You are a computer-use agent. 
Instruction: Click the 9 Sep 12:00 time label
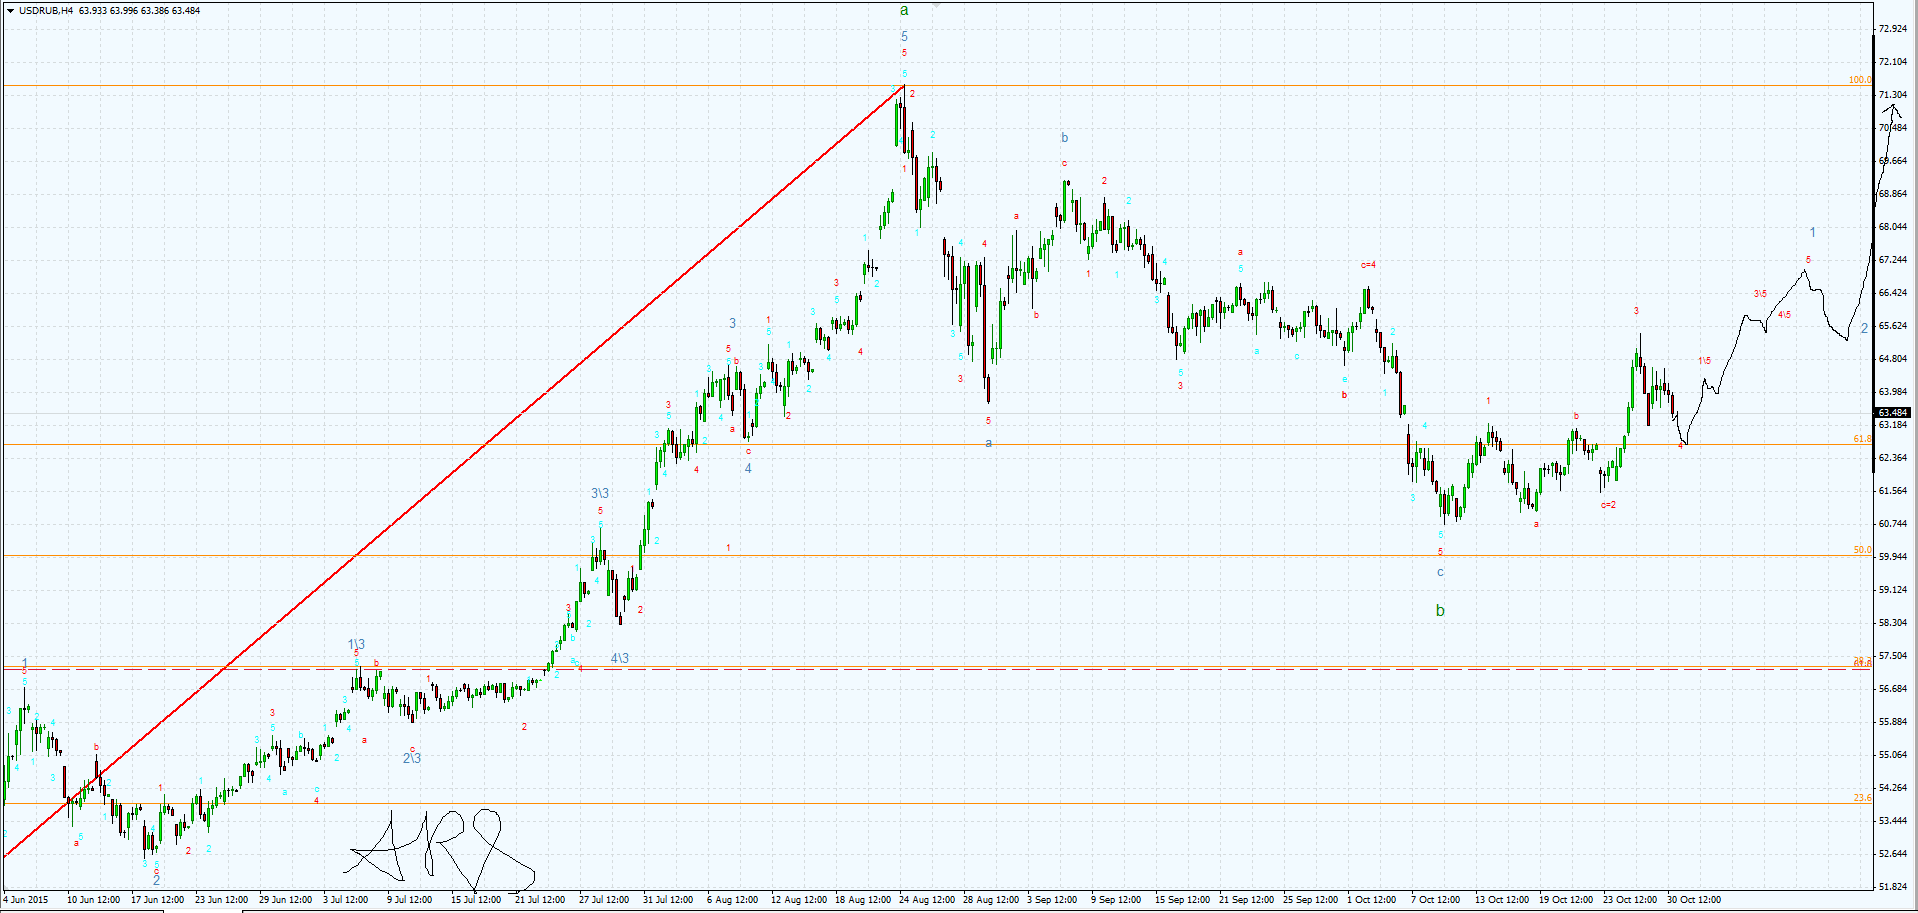pos(1116,900)
